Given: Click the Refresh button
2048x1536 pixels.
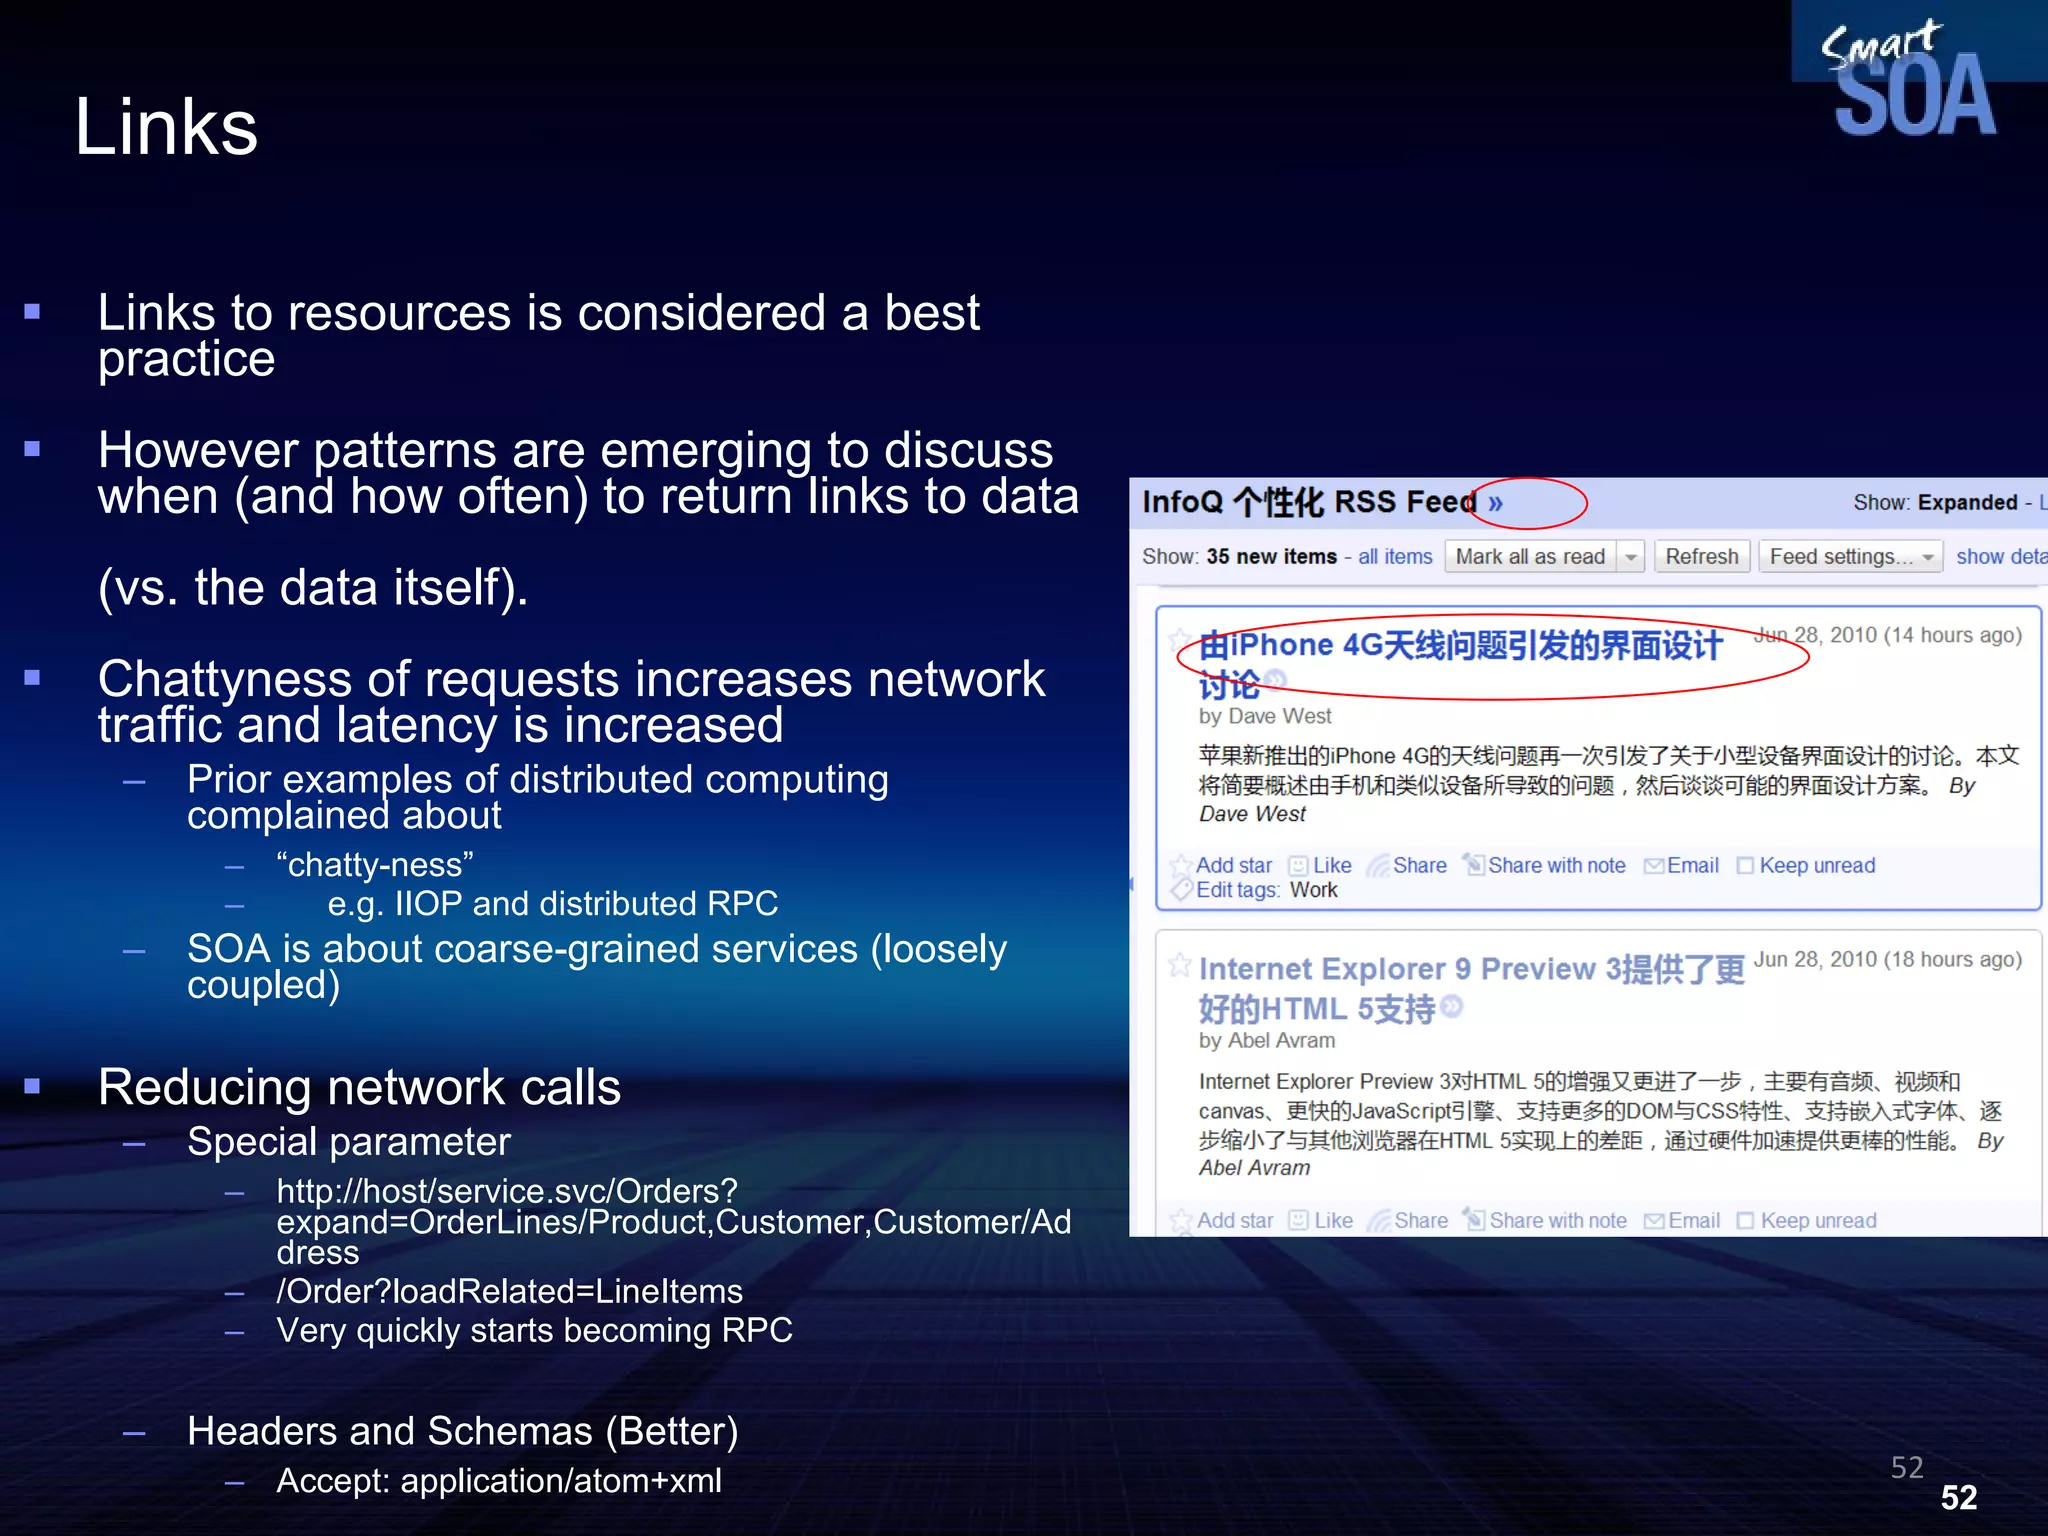Looking at the screenshot, I should pyautogui.click(x=1701, y=557).
